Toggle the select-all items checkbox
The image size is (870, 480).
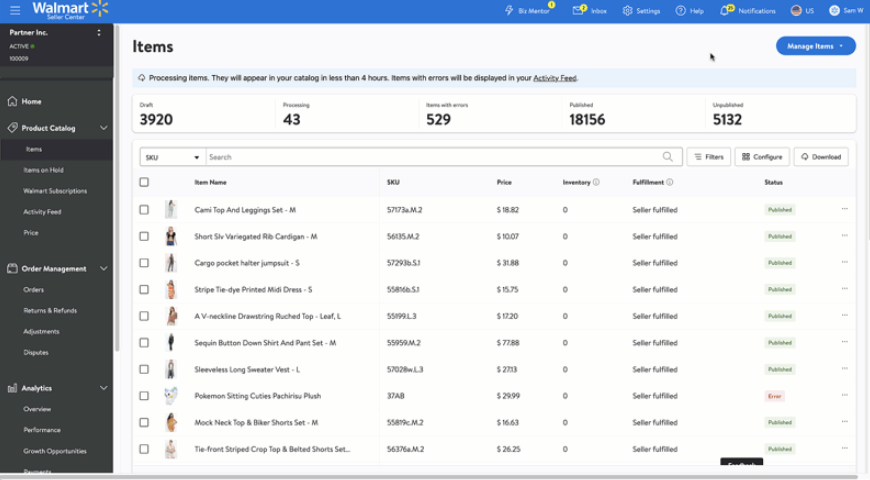(x=144, y=183)
